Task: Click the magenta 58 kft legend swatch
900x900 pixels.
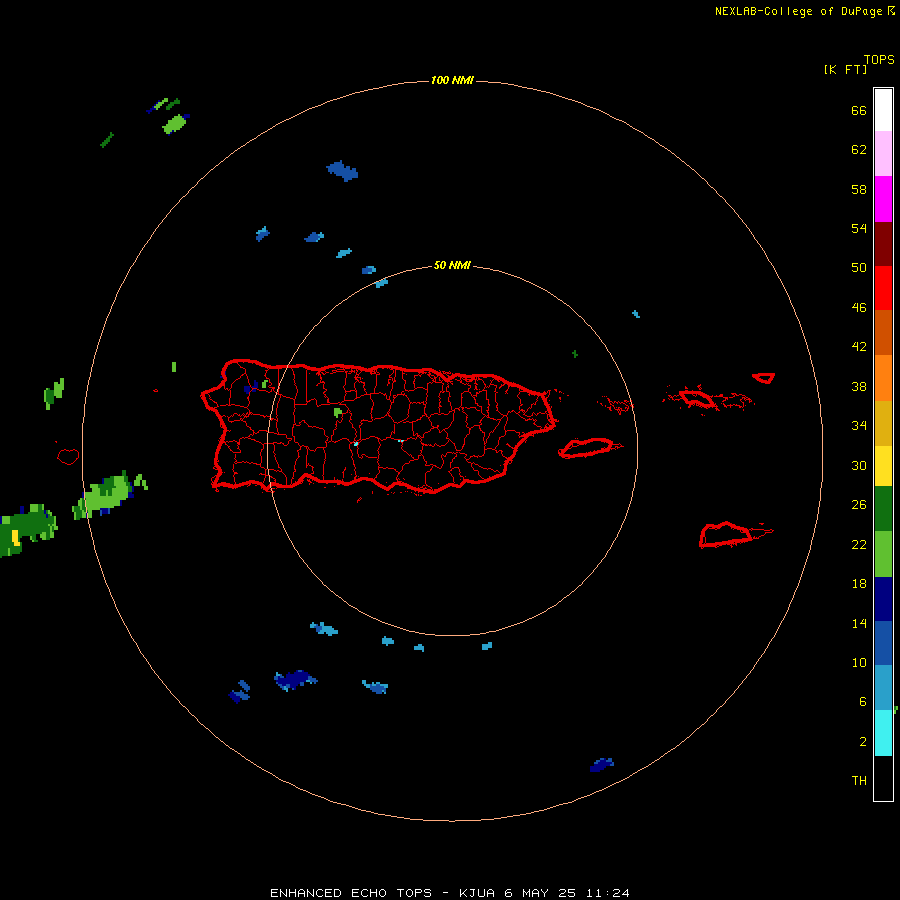Action: tap(883, 199)
